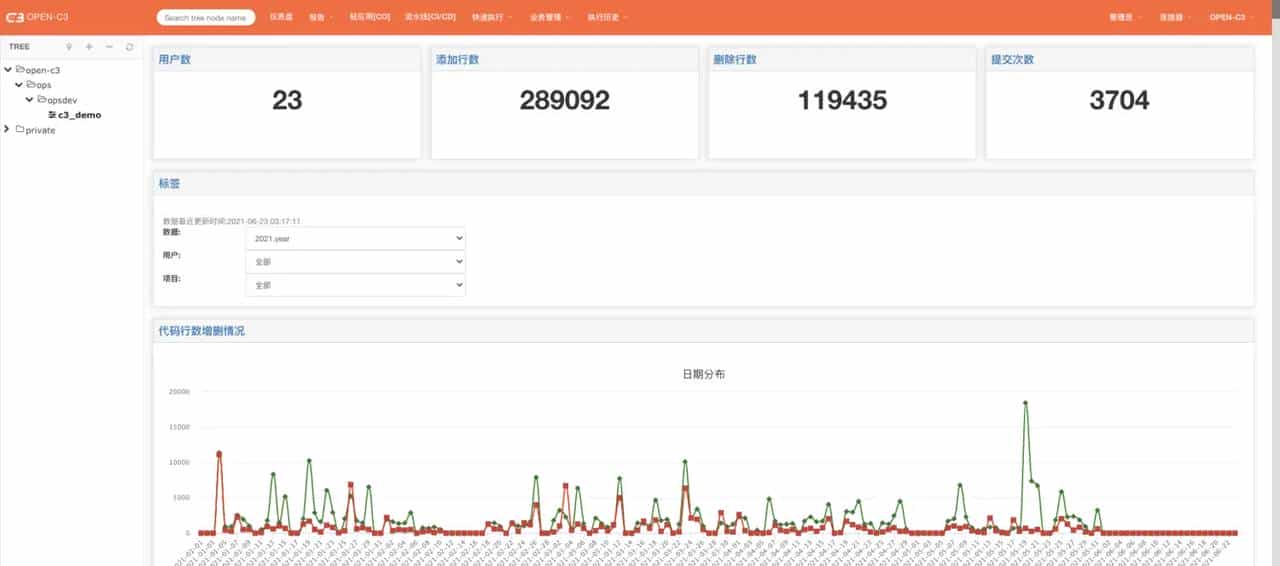The image size is (1280, 566).
Task: Open the 流水线[CI/CD] menu item
Action: coord(430,17)
